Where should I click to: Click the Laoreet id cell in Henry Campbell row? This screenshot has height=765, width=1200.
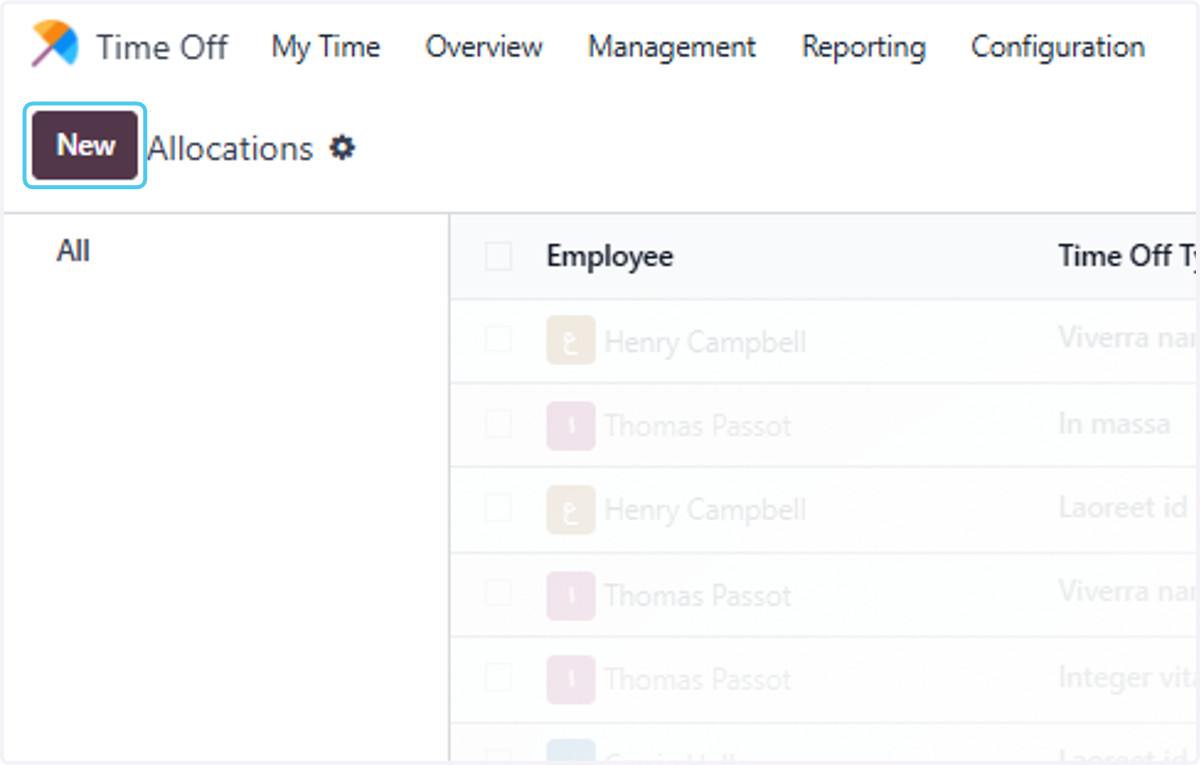pos(1123,508)
